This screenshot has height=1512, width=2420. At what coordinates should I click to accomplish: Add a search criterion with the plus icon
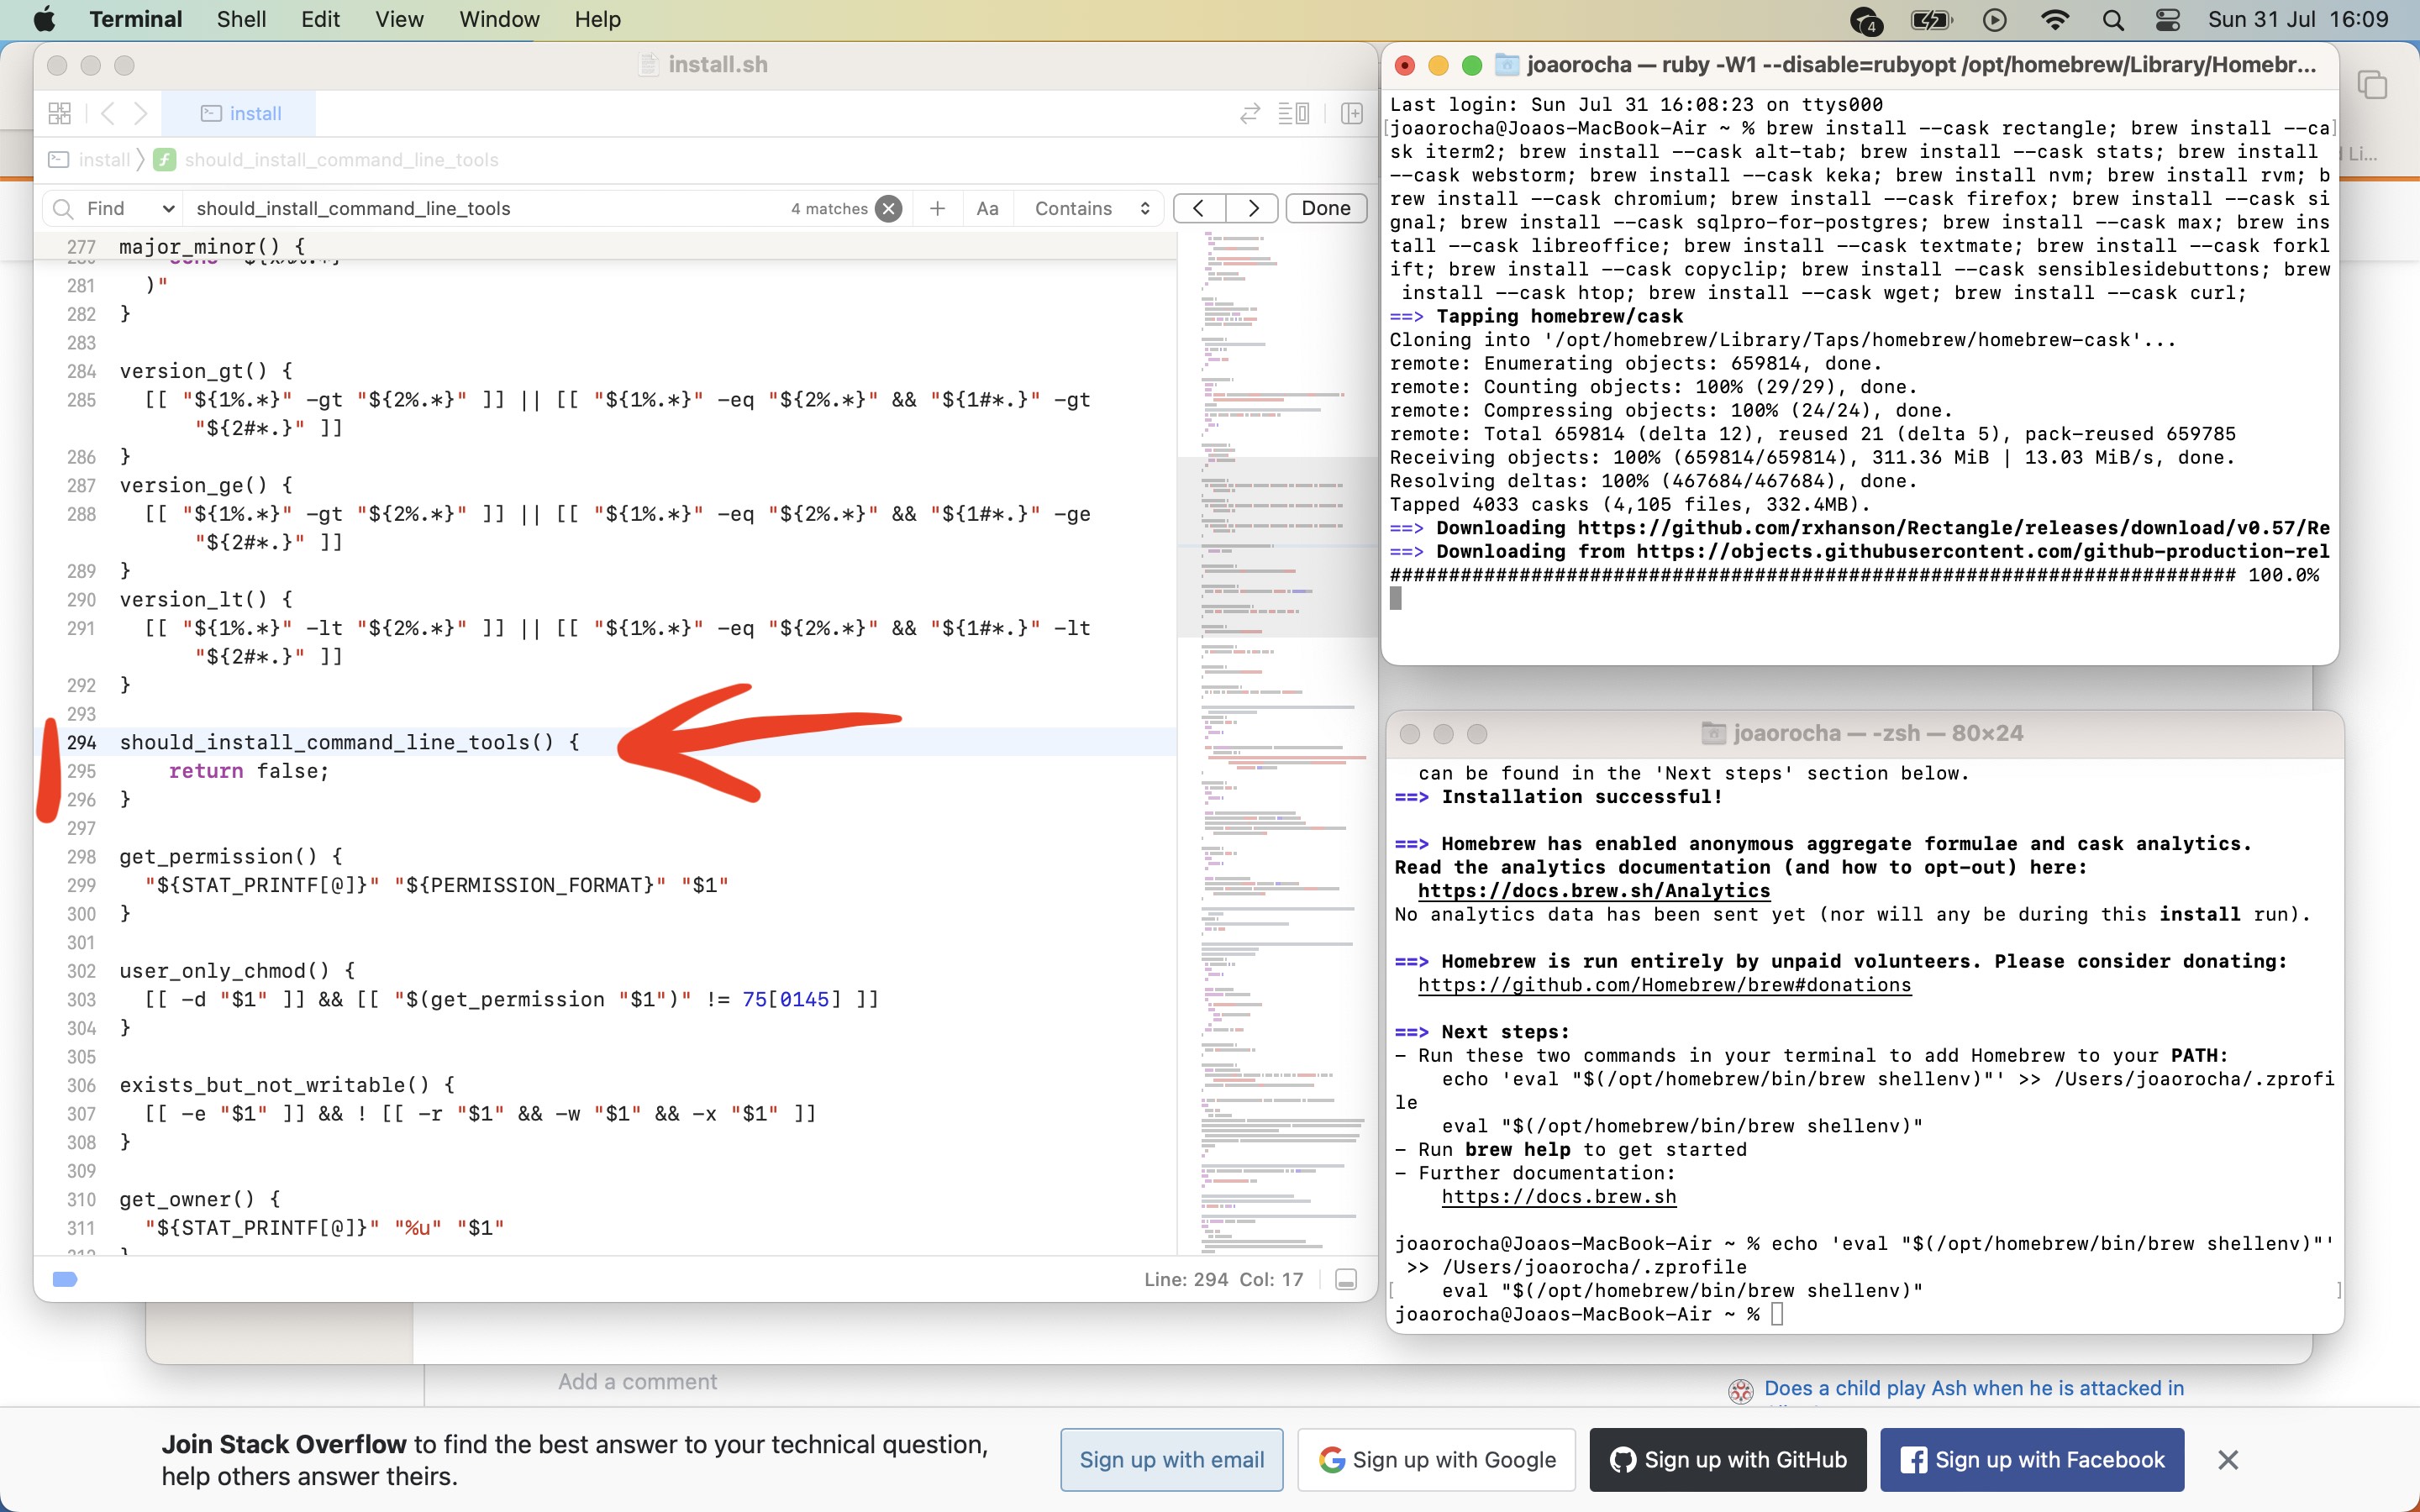(x=937, y=208)
